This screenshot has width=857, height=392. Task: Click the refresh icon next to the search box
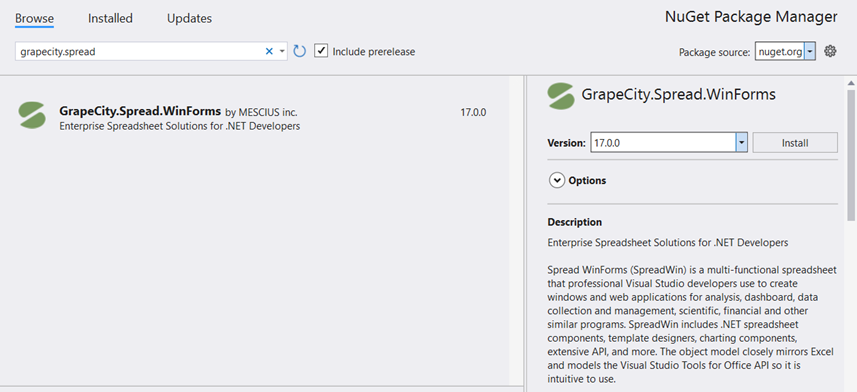[300, 51]
